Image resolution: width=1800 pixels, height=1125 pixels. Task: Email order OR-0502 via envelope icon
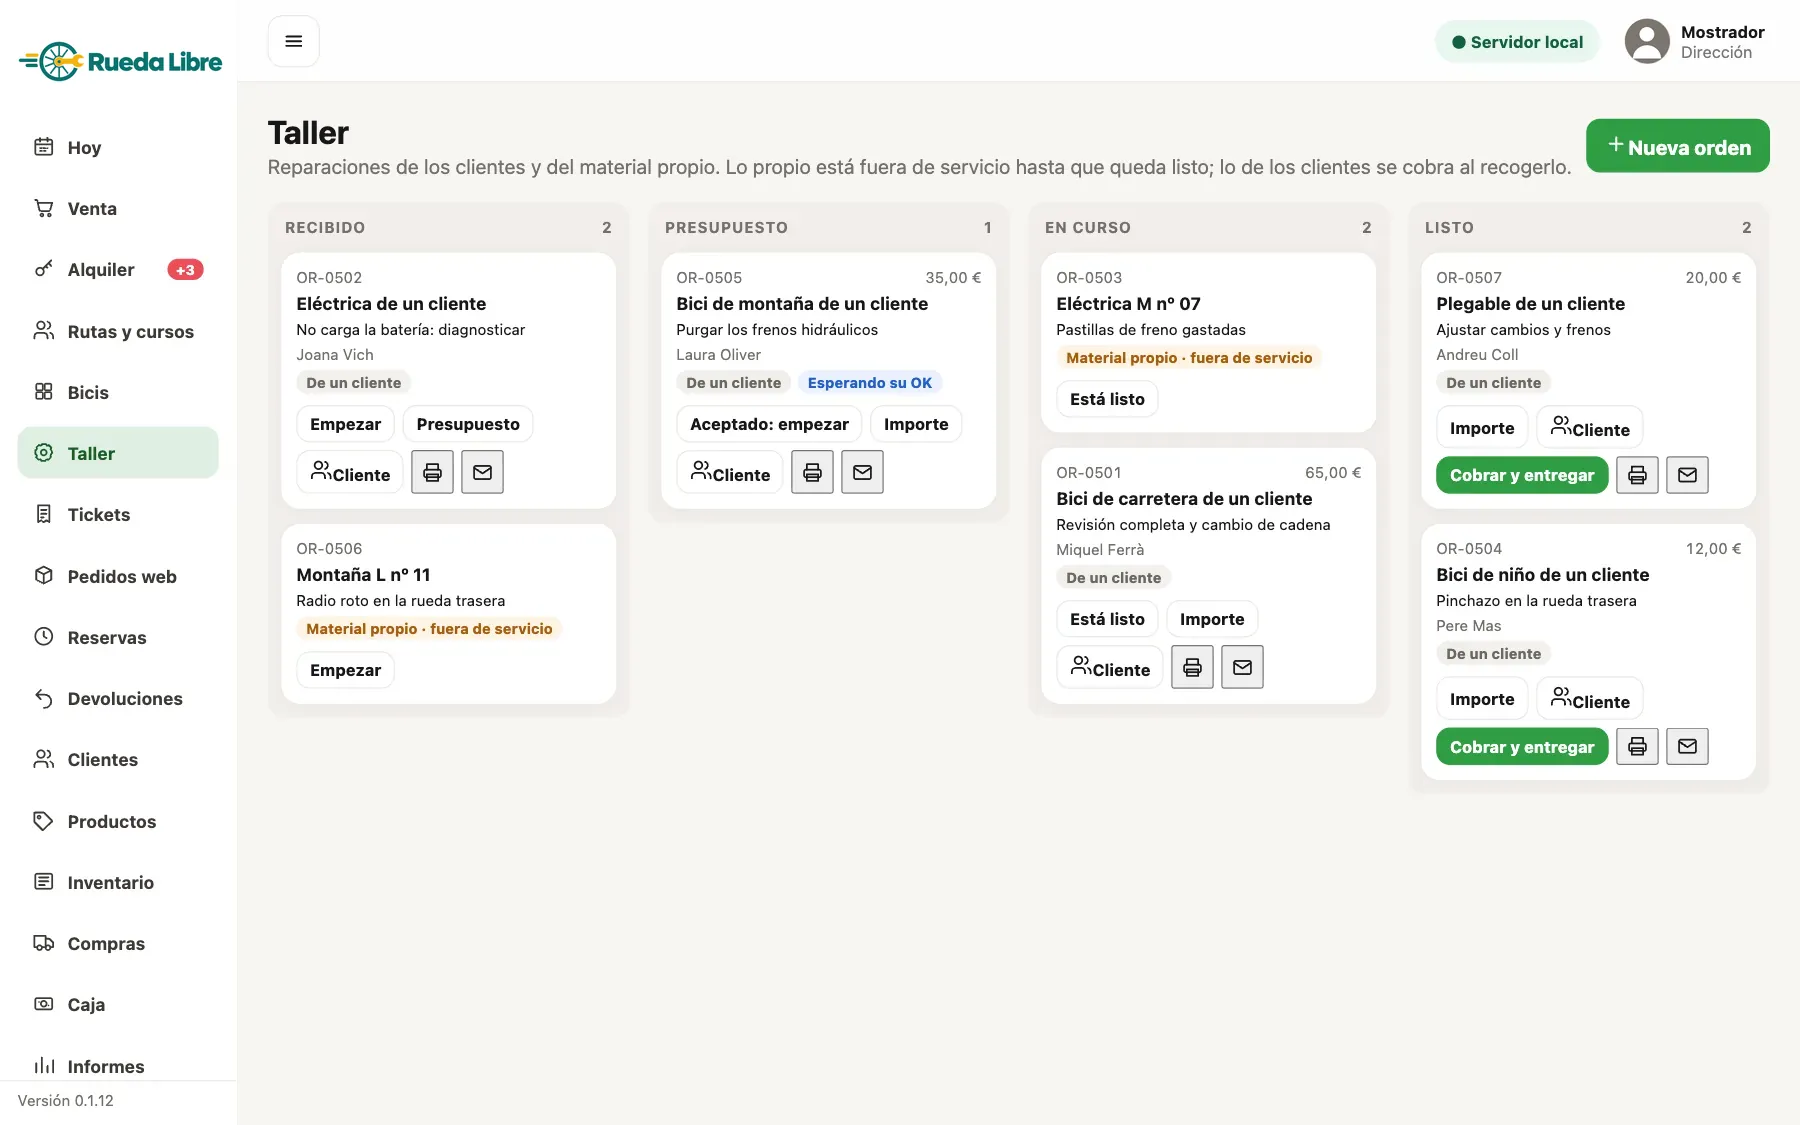point(482,472)
